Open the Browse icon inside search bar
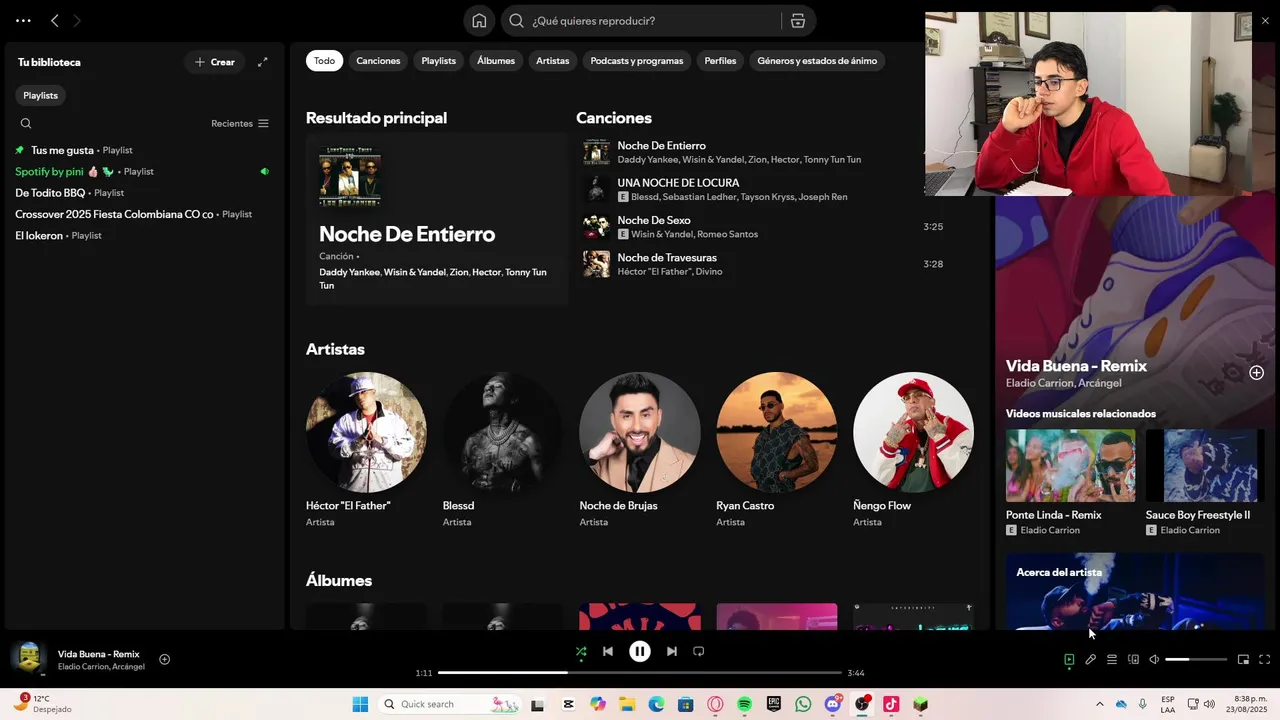Screen dimensions: 1280x720 [x=798, y=21]
